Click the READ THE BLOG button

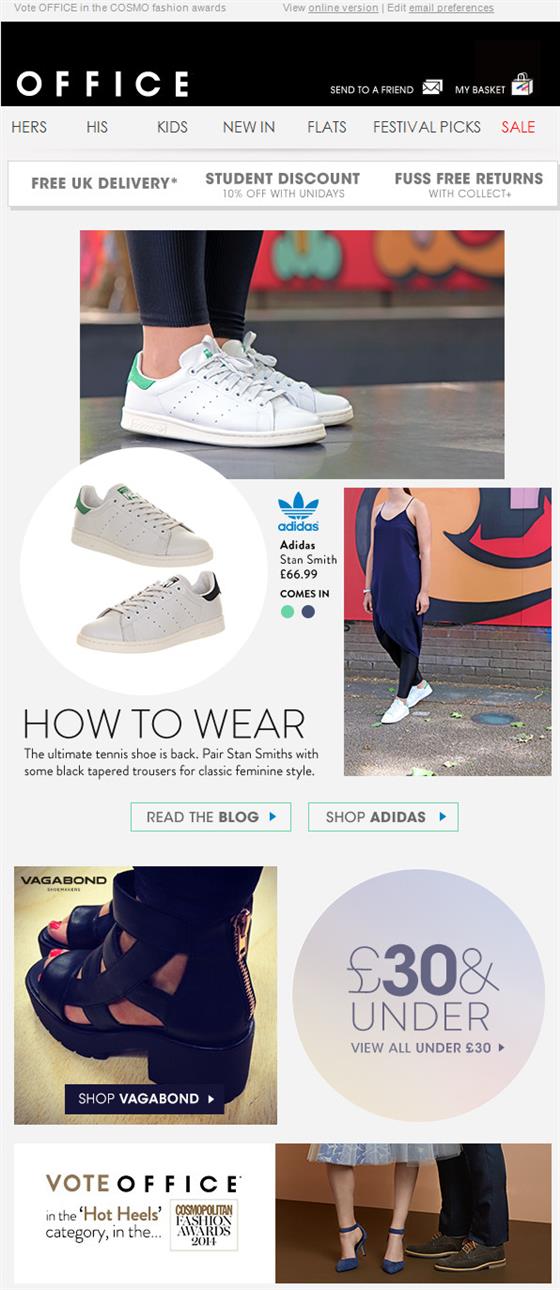(211, 817)
